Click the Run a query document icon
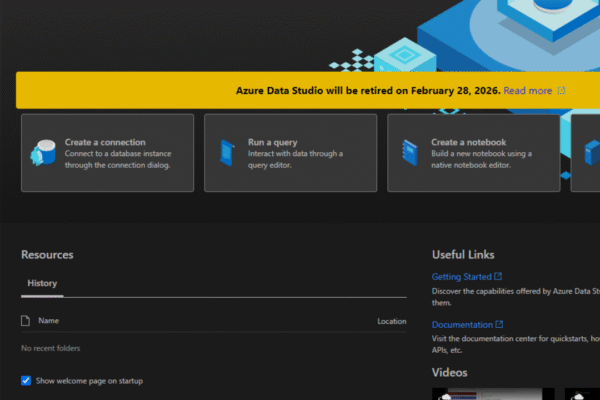Image resolution: width=600 pixels, height=400 pixels. 227,153
